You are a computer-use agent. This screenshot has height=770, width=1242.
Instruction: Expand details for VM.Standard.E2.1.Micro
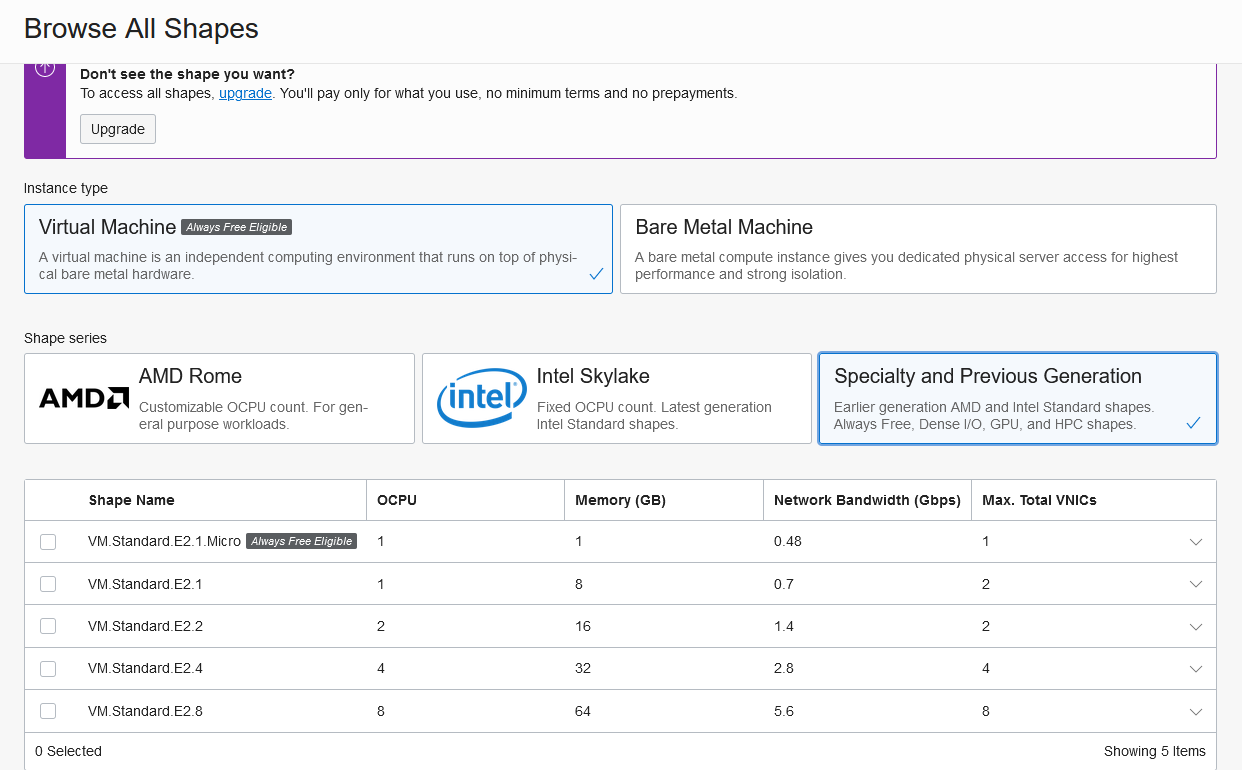click(x=1195, y=542)
